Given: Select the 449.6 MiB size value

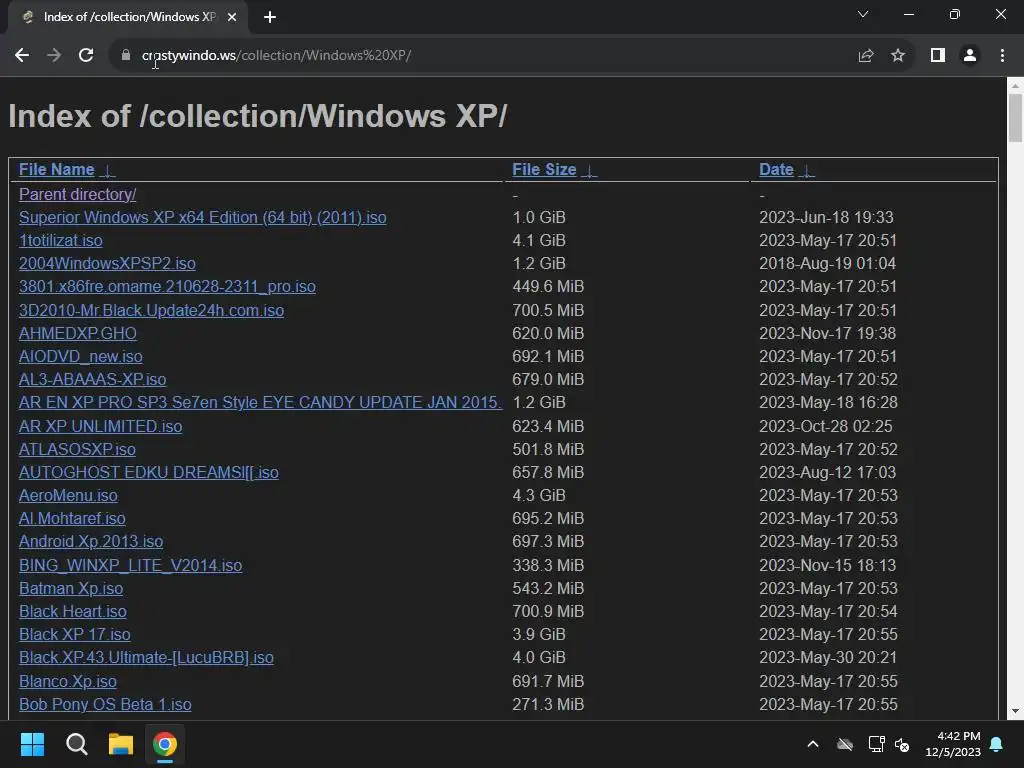Looking at the screenshot, I should pos(548,287).
